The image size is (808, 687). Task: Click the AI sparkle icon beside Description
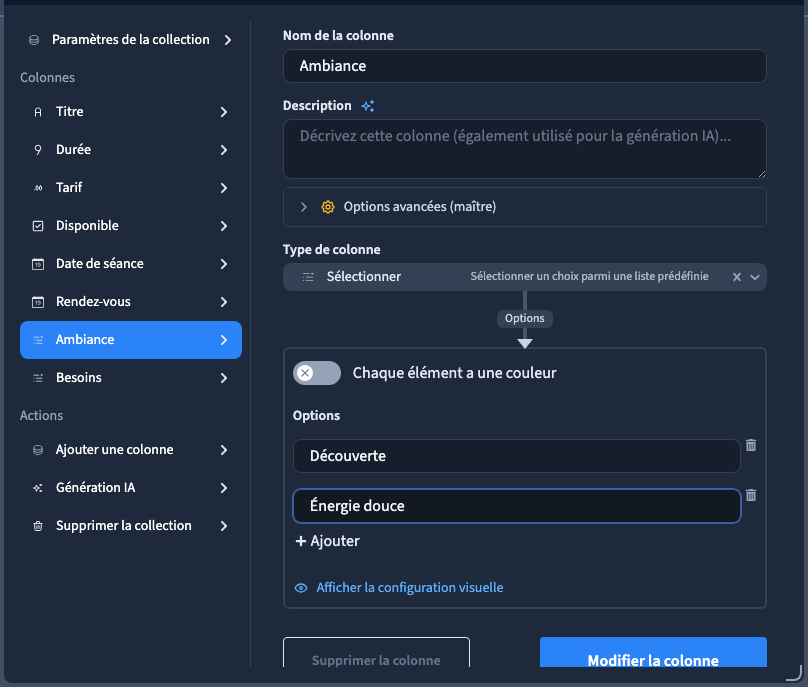pyautogui.click(x=368, y=106)
